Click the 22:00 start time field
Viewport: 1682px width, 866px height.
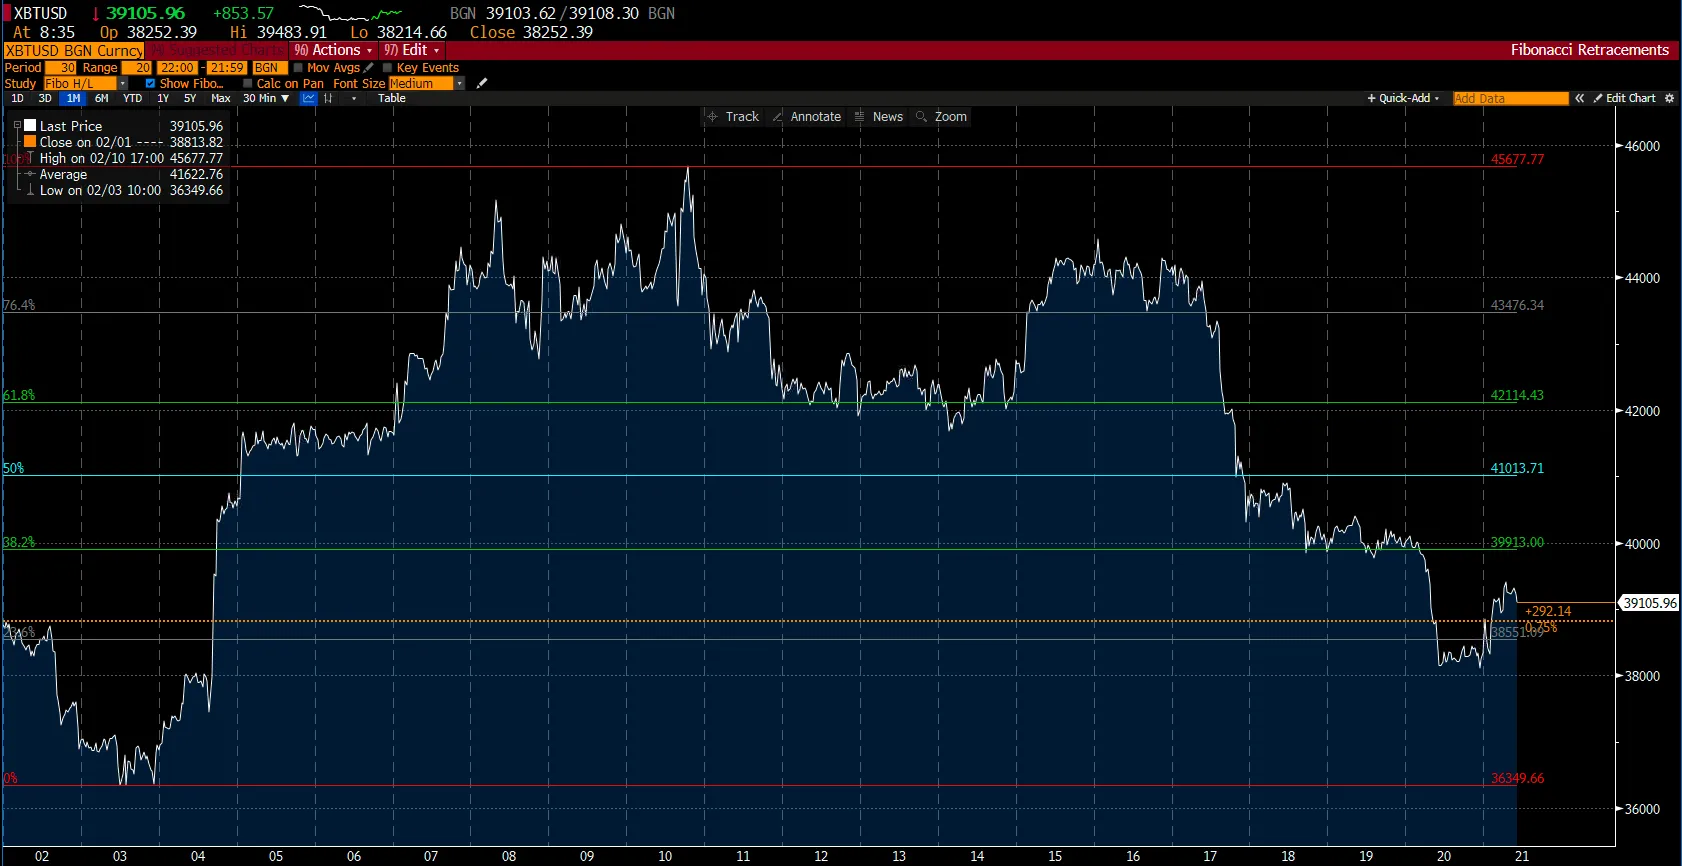coord(177,68)
